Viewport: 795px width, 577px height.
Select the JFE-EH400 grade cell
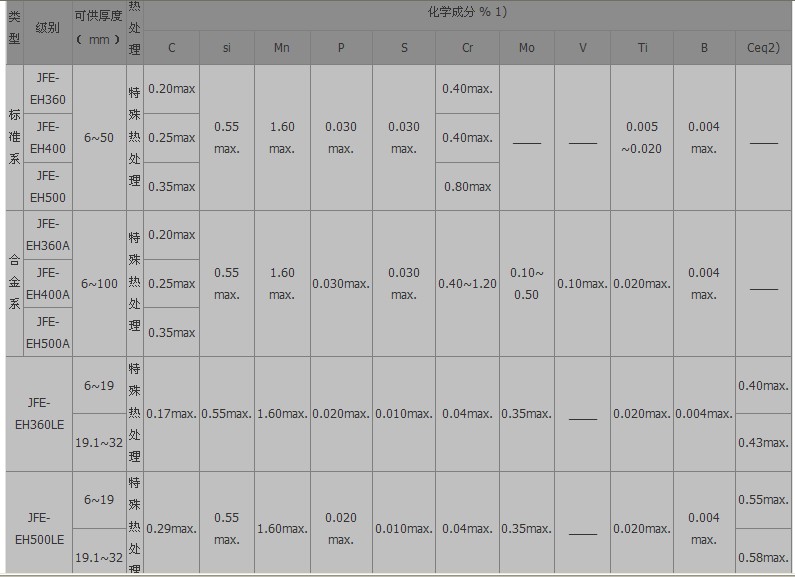pyautogui.click(x=48, y=137)
